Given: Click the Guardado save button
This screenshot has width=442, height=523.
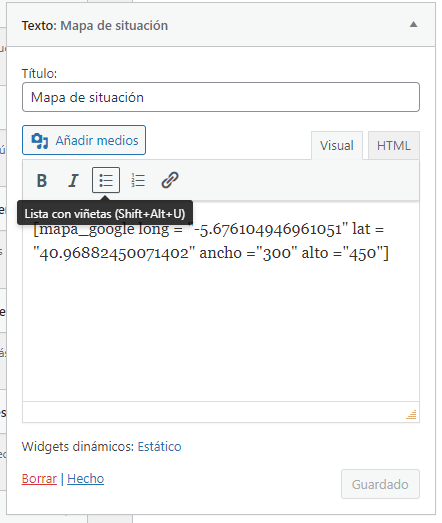Looking at the screenshot, I should (x=380, y=484).
